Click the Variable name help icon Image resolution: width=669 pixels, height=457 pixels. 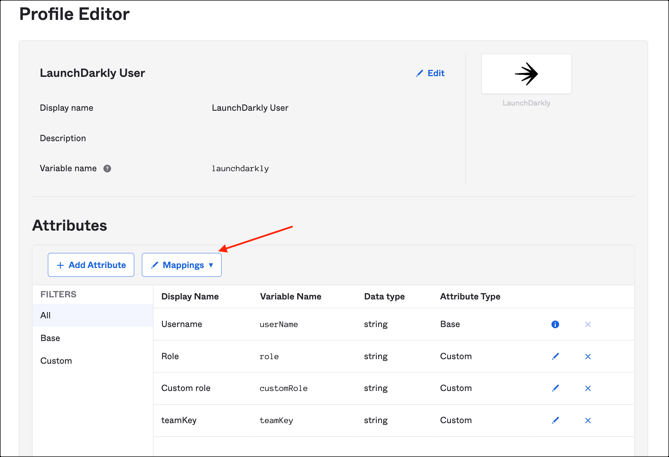107,169
